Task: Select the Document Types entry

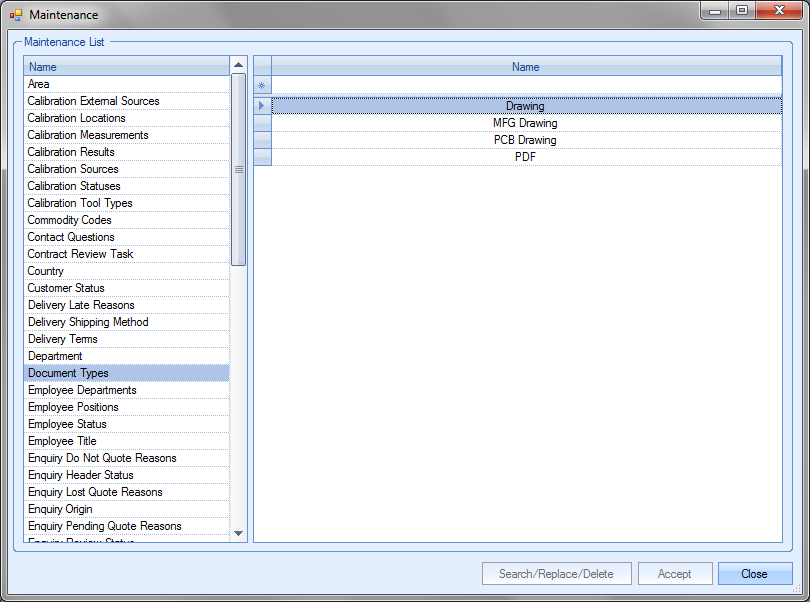Action: 68,373
